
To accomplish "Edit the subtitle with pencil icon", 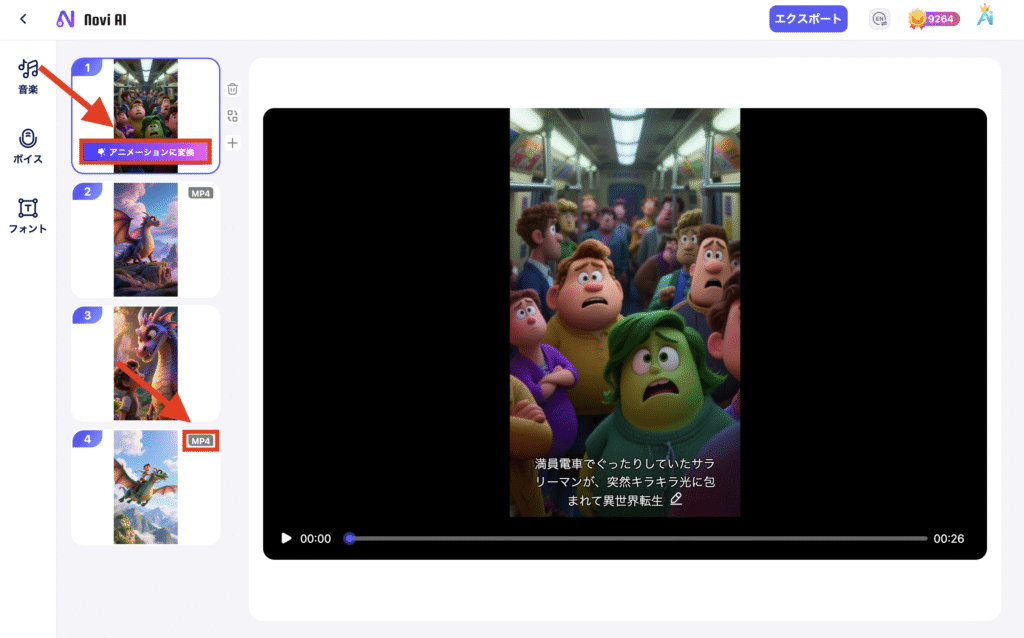I will click(x=677, y=498).
